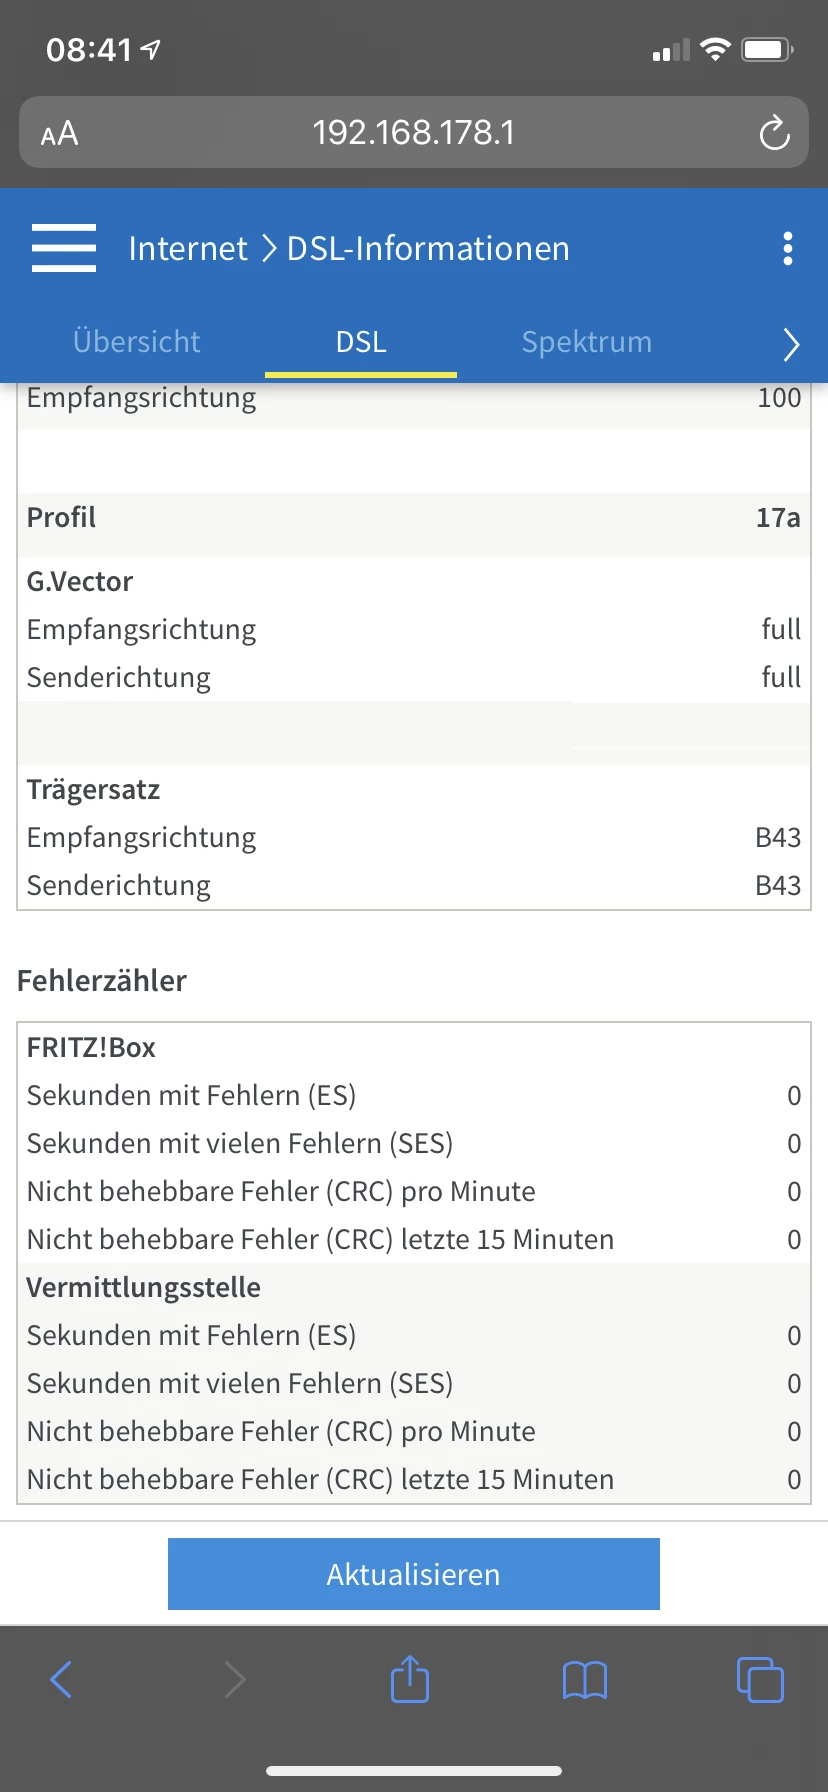Select the DSL tab
The width and height of the screenshot is (828, 1792).
coord(361,342)
